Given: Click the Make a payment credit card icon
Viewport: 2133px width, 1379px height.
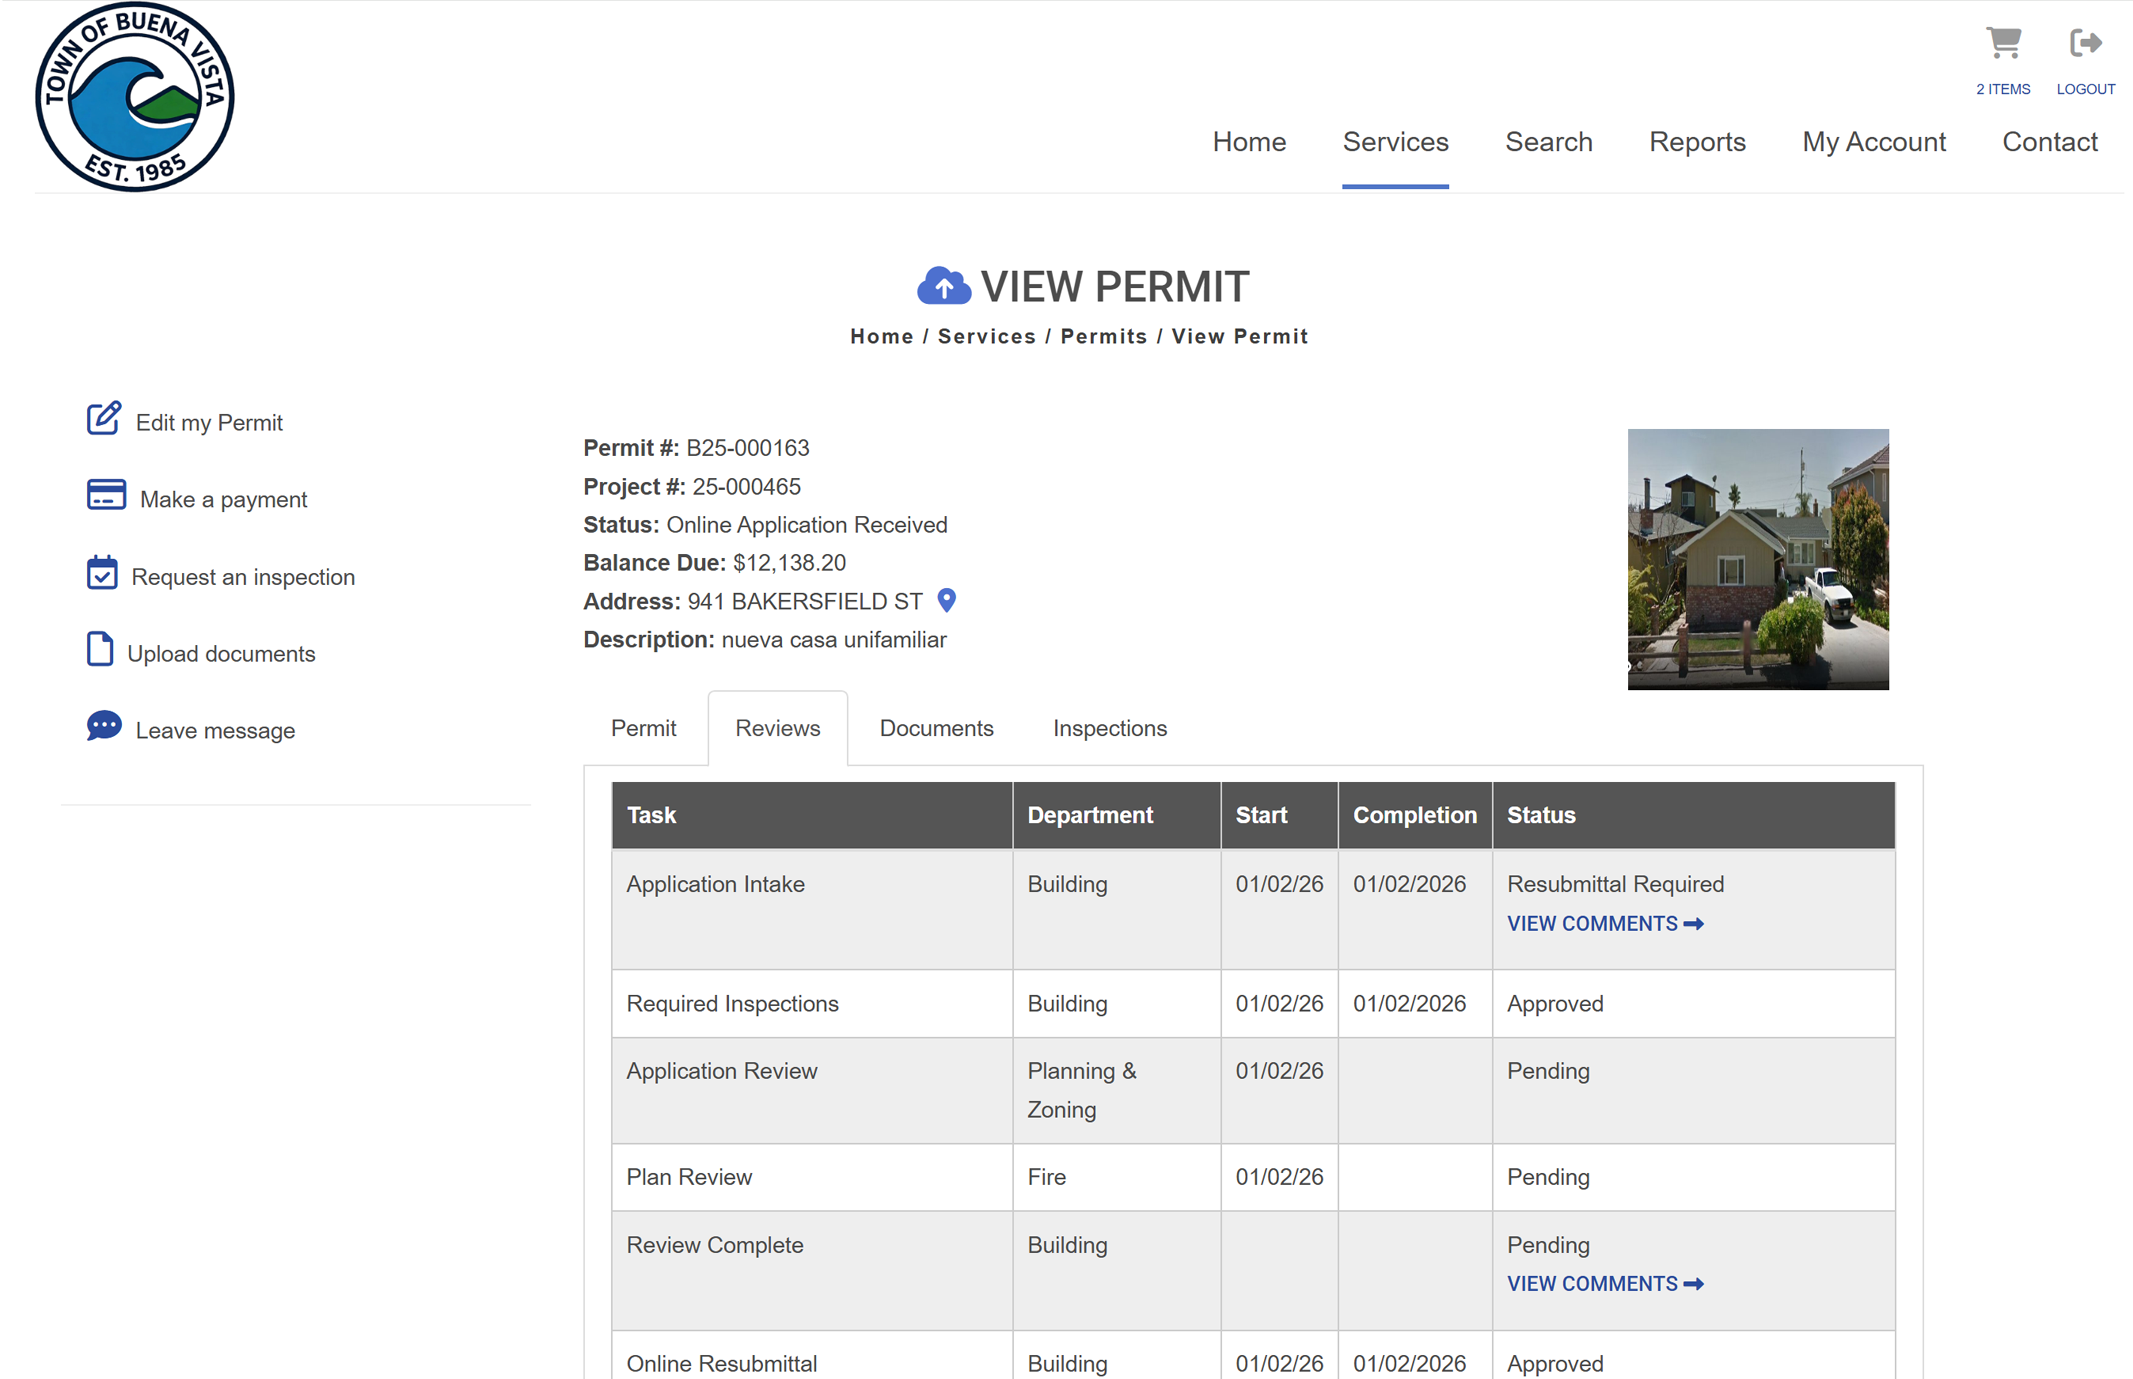Looking at the screenshot, I should 104,496.
